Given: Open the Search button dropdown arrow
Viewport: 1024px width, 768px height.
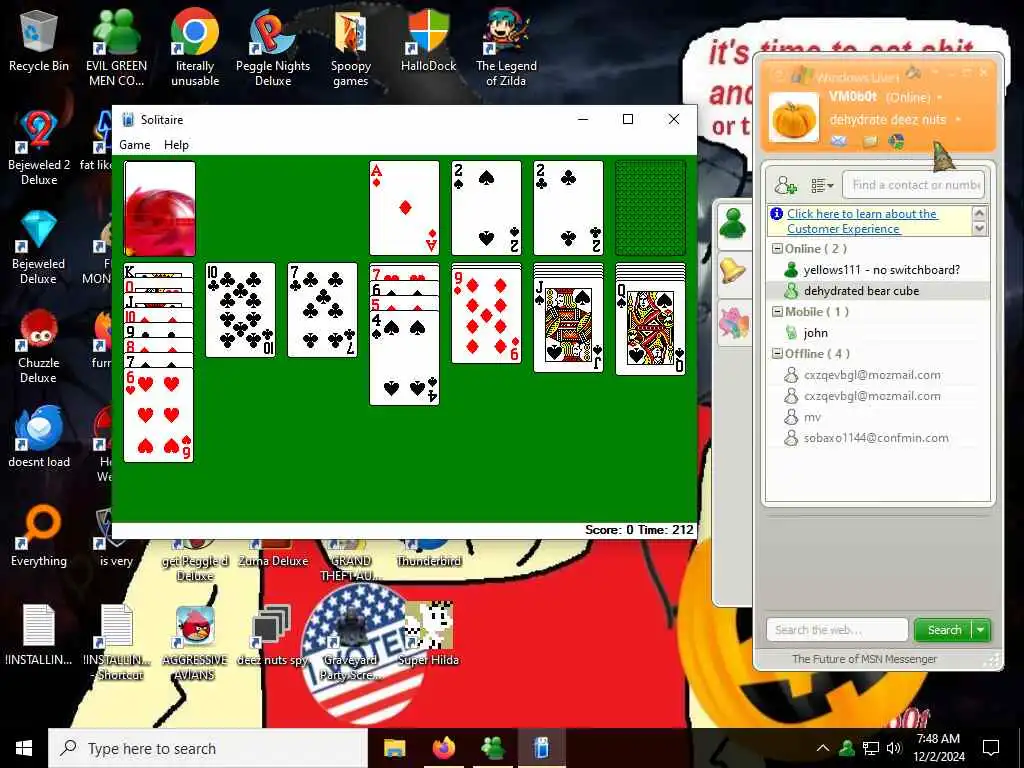Looking at the screenshot, I should click(981, 630).
